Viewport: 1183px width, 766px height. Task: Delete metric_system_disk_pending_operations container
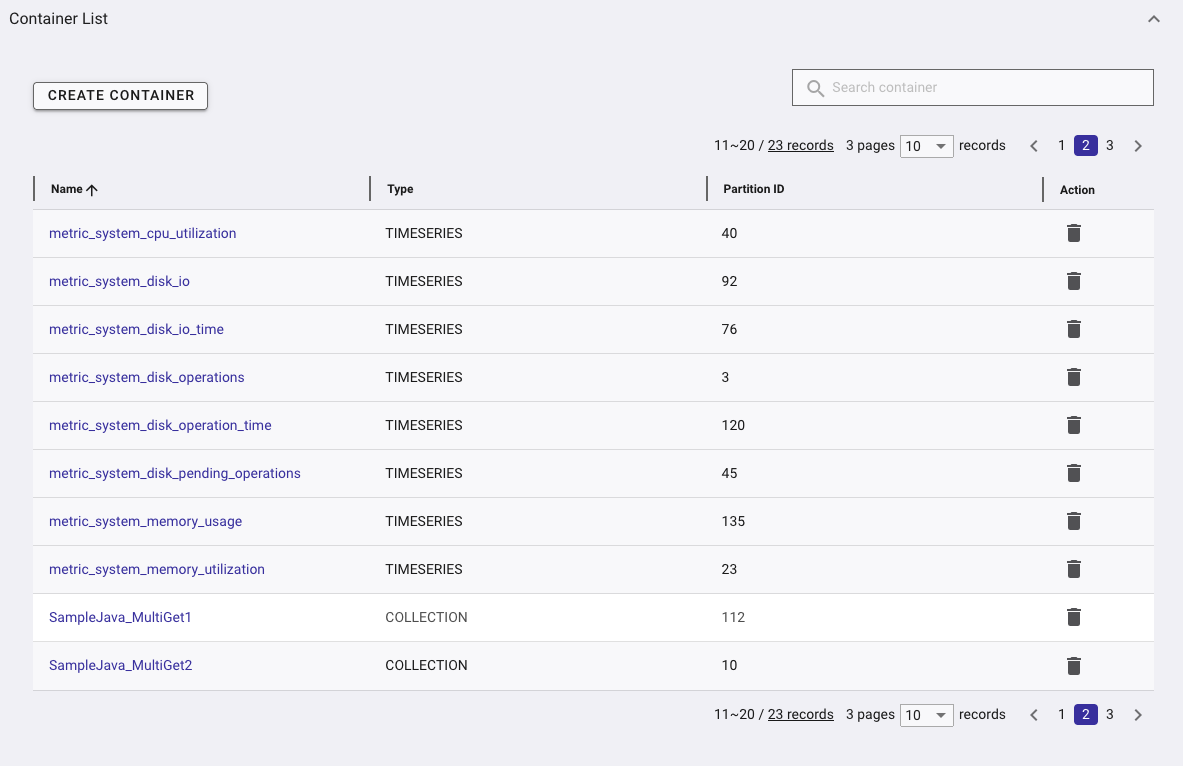[1074, 473]
